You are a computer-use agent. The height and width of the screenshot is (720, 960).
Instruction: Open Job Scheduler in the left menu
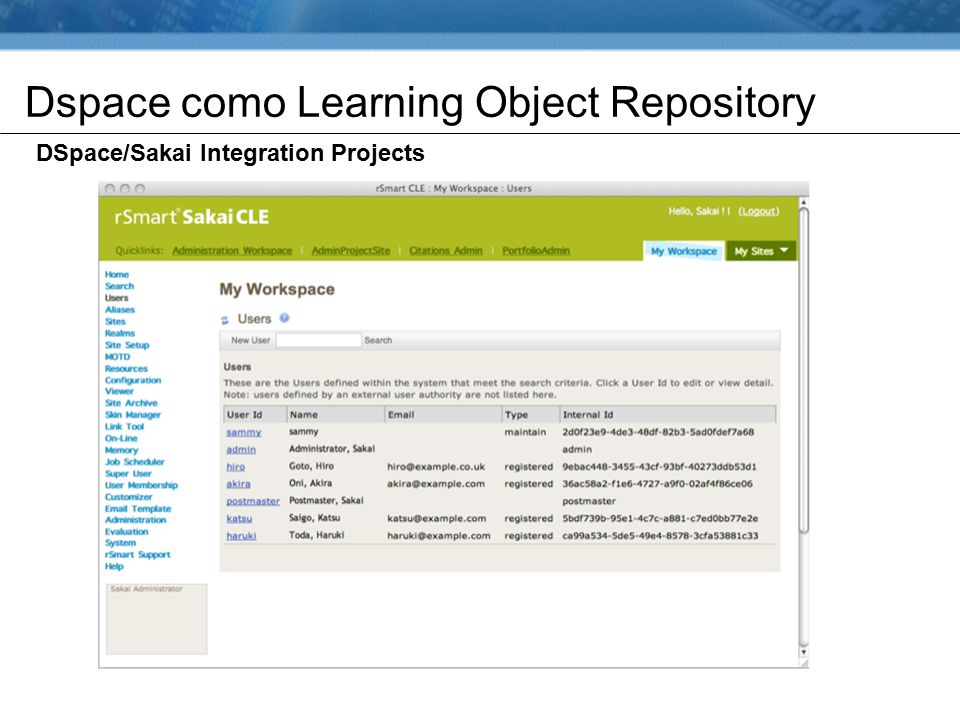135,462
